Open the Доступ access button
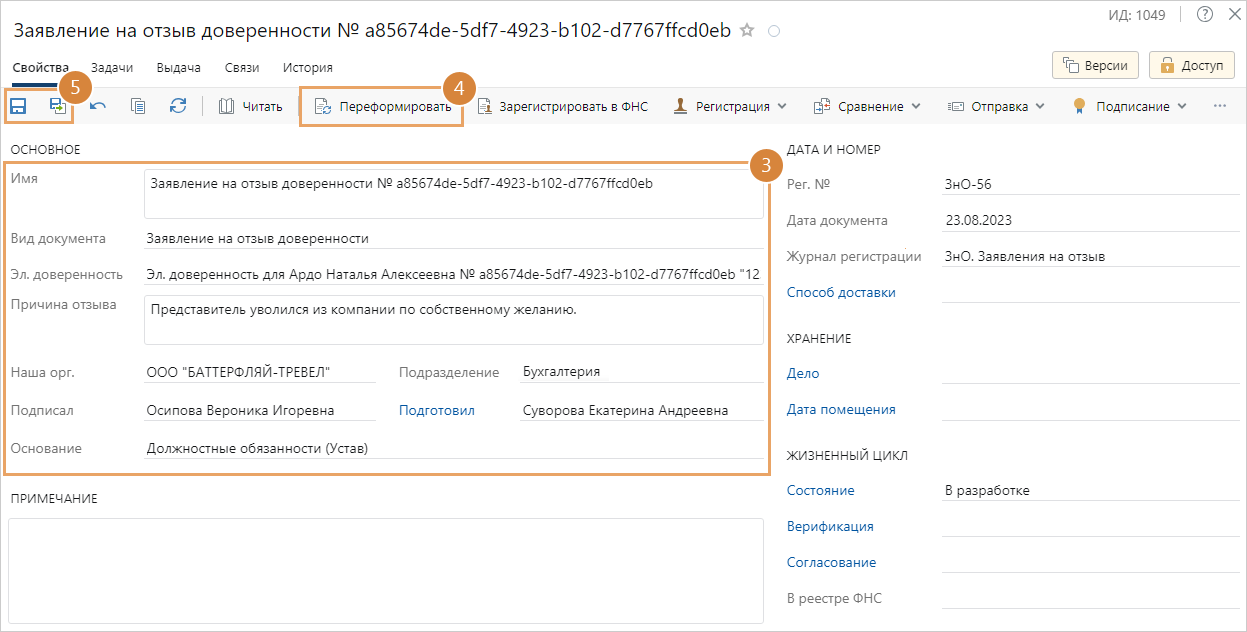Screen dimensions: 1247x632 pos(1190,65)
